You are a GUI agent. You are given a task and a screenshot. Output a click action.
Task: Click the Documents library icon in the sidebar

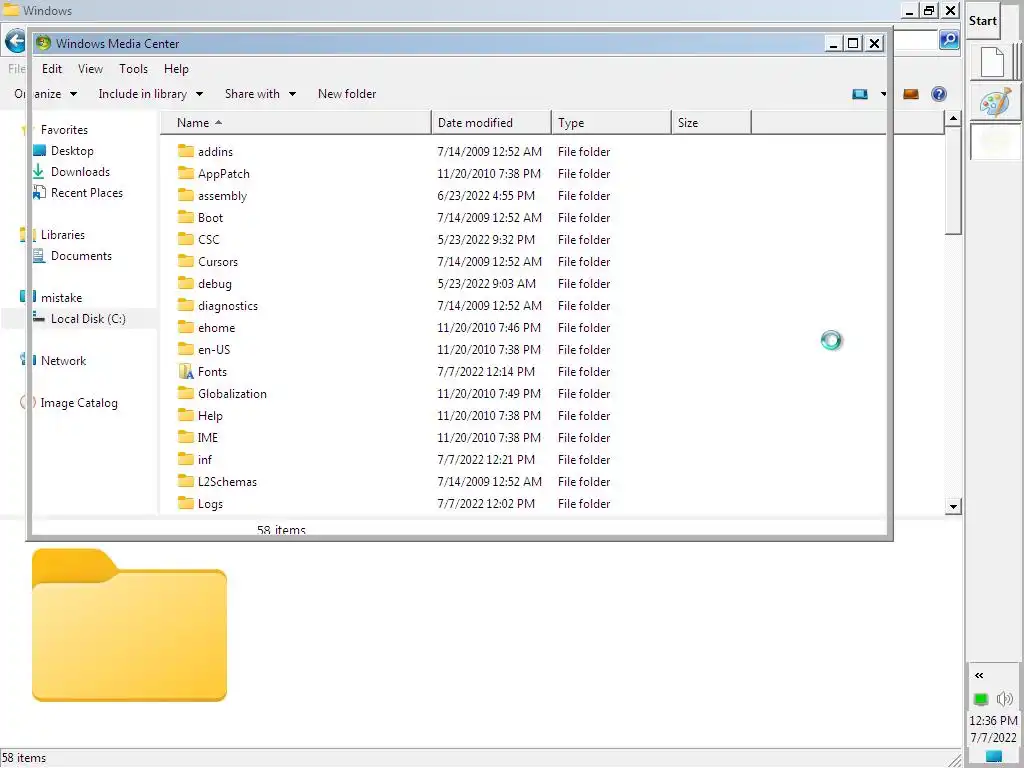pos(39,255)
